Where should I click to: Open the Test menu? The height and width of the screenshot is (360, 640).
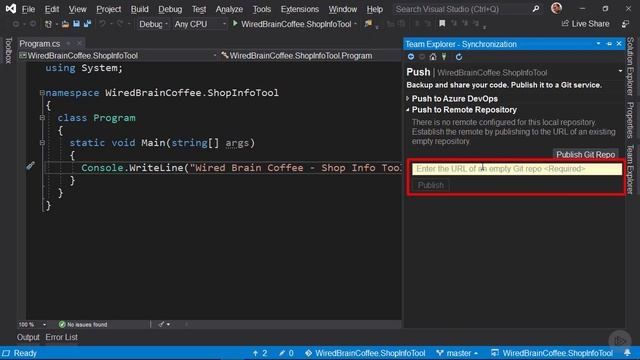point(199,9)
